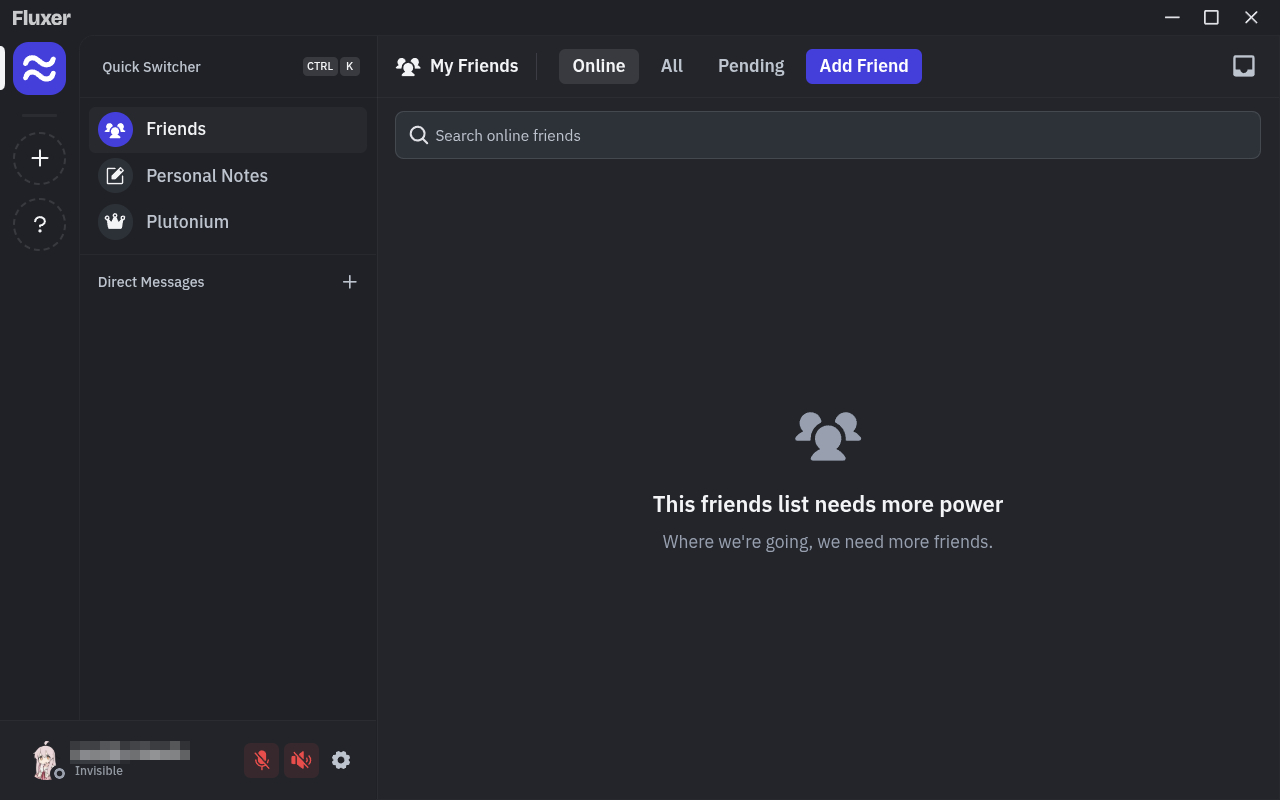Toggle the deafen speaker button
Viewport: 1280px width, 800px height.
301,760
